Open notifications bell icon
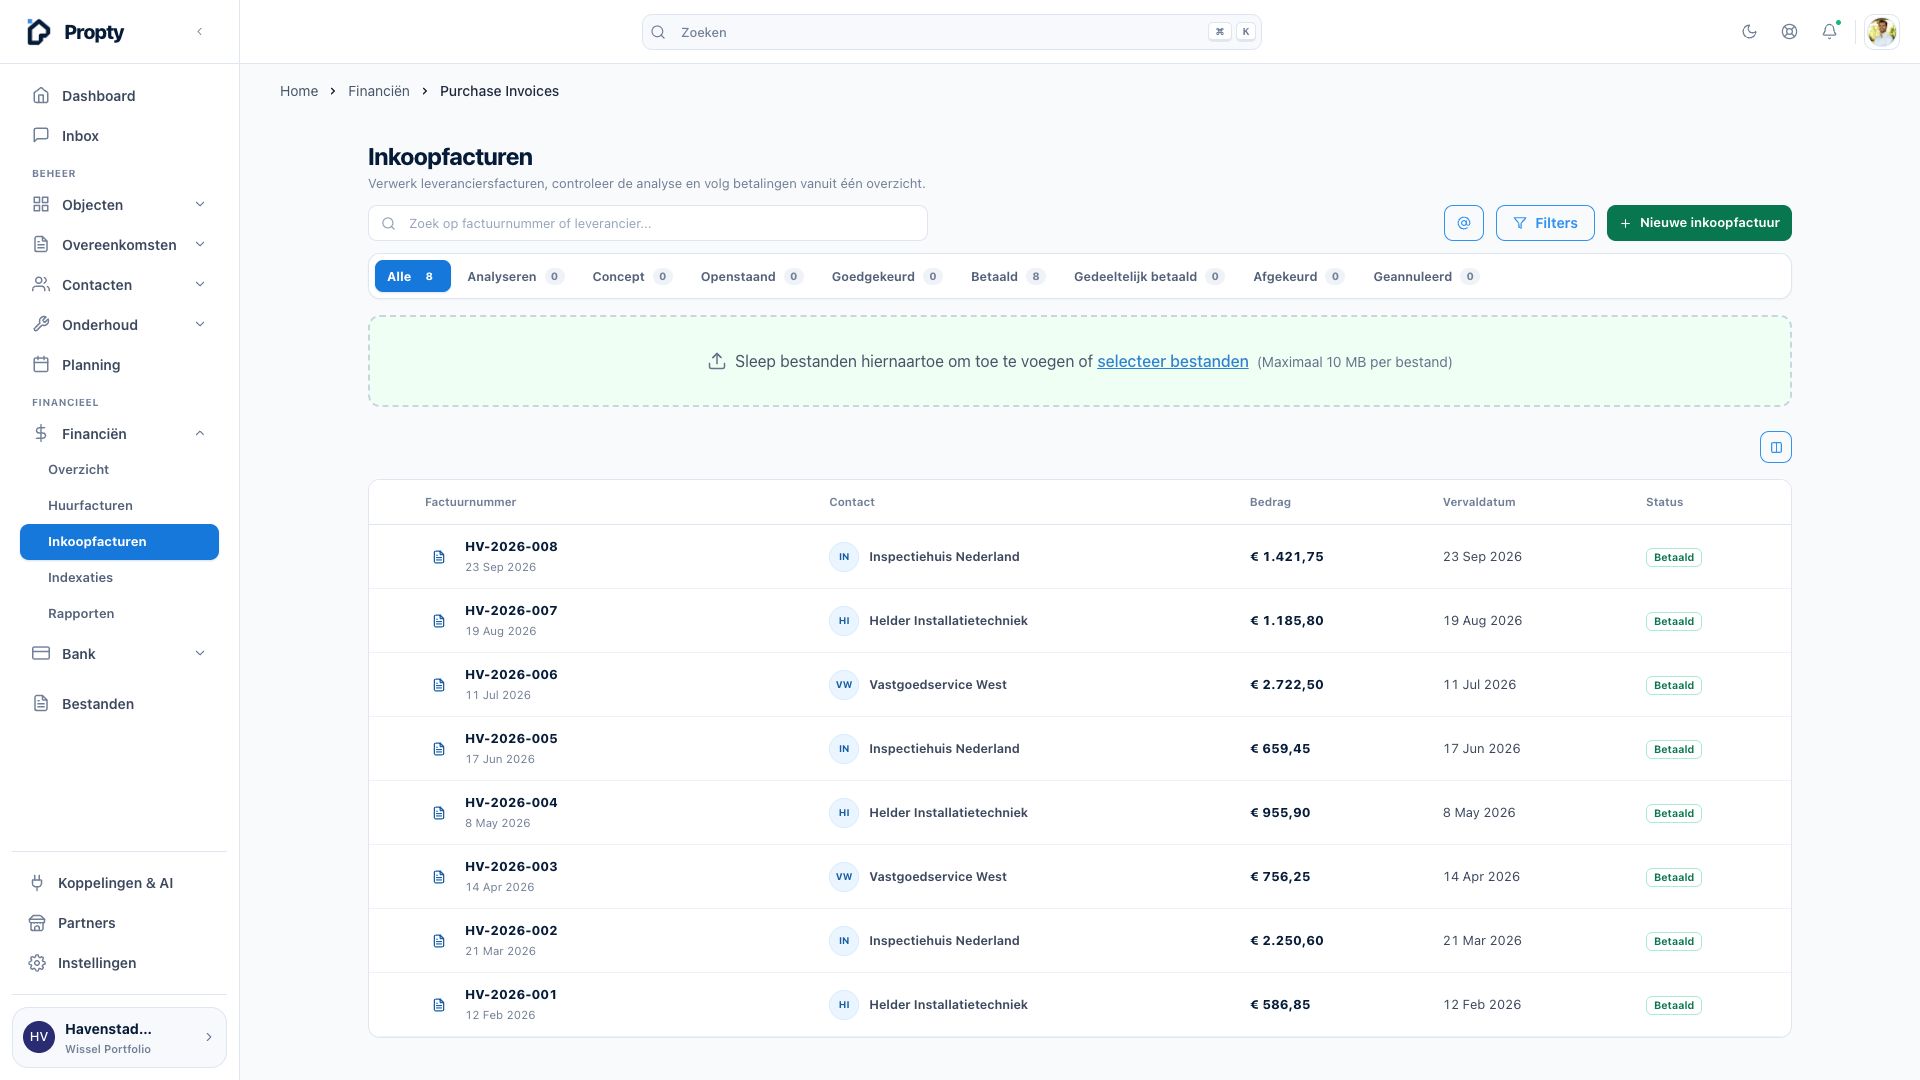The height and width of the screenshot is (1080, 1920). 1829,32
